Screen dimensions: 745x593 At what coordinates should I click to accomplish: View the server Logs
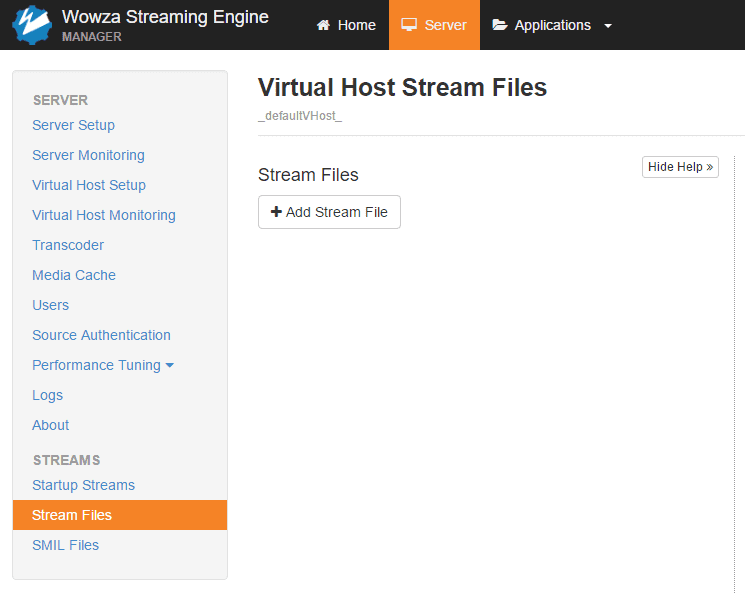click(48, 395)
